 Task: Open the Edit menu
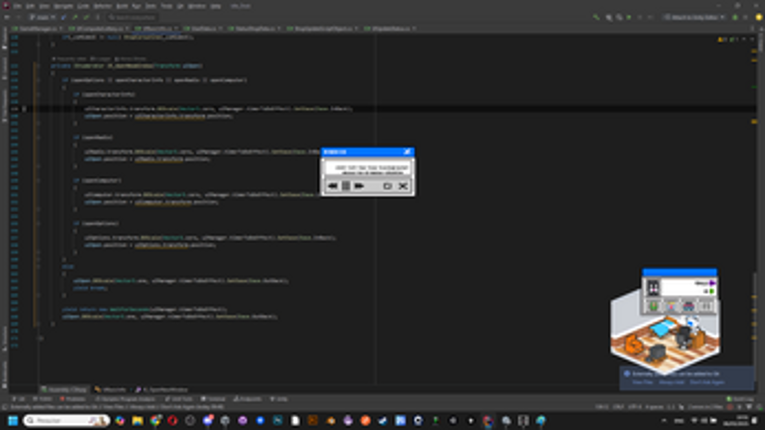click(x=30, y=6)
